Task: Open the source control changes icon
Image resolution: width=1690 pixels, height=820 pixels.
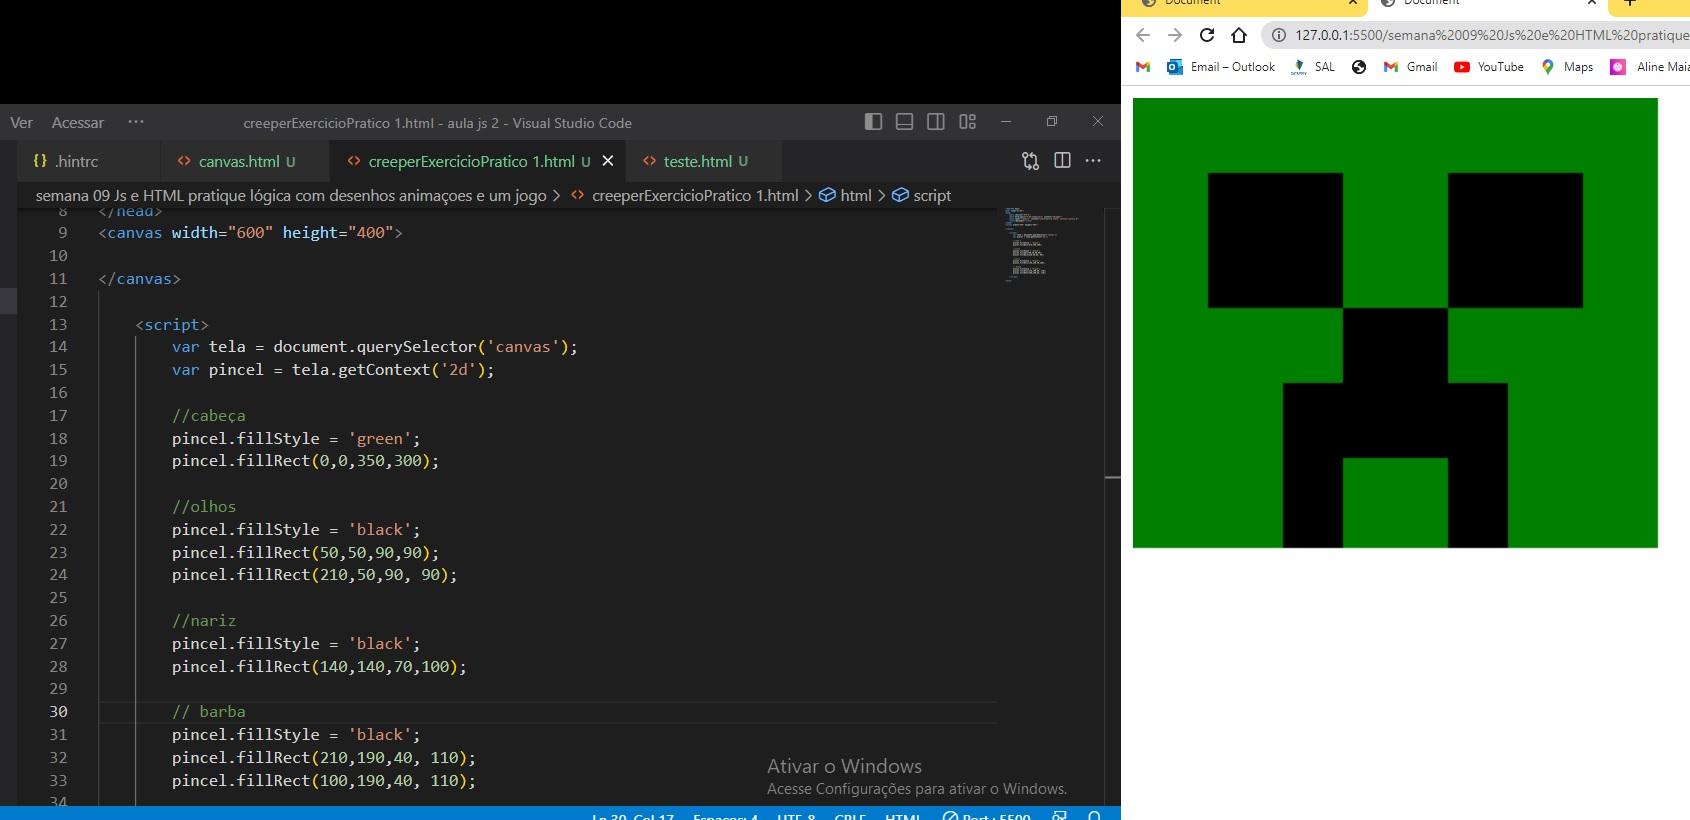Action: click(x=1030, y=161)
